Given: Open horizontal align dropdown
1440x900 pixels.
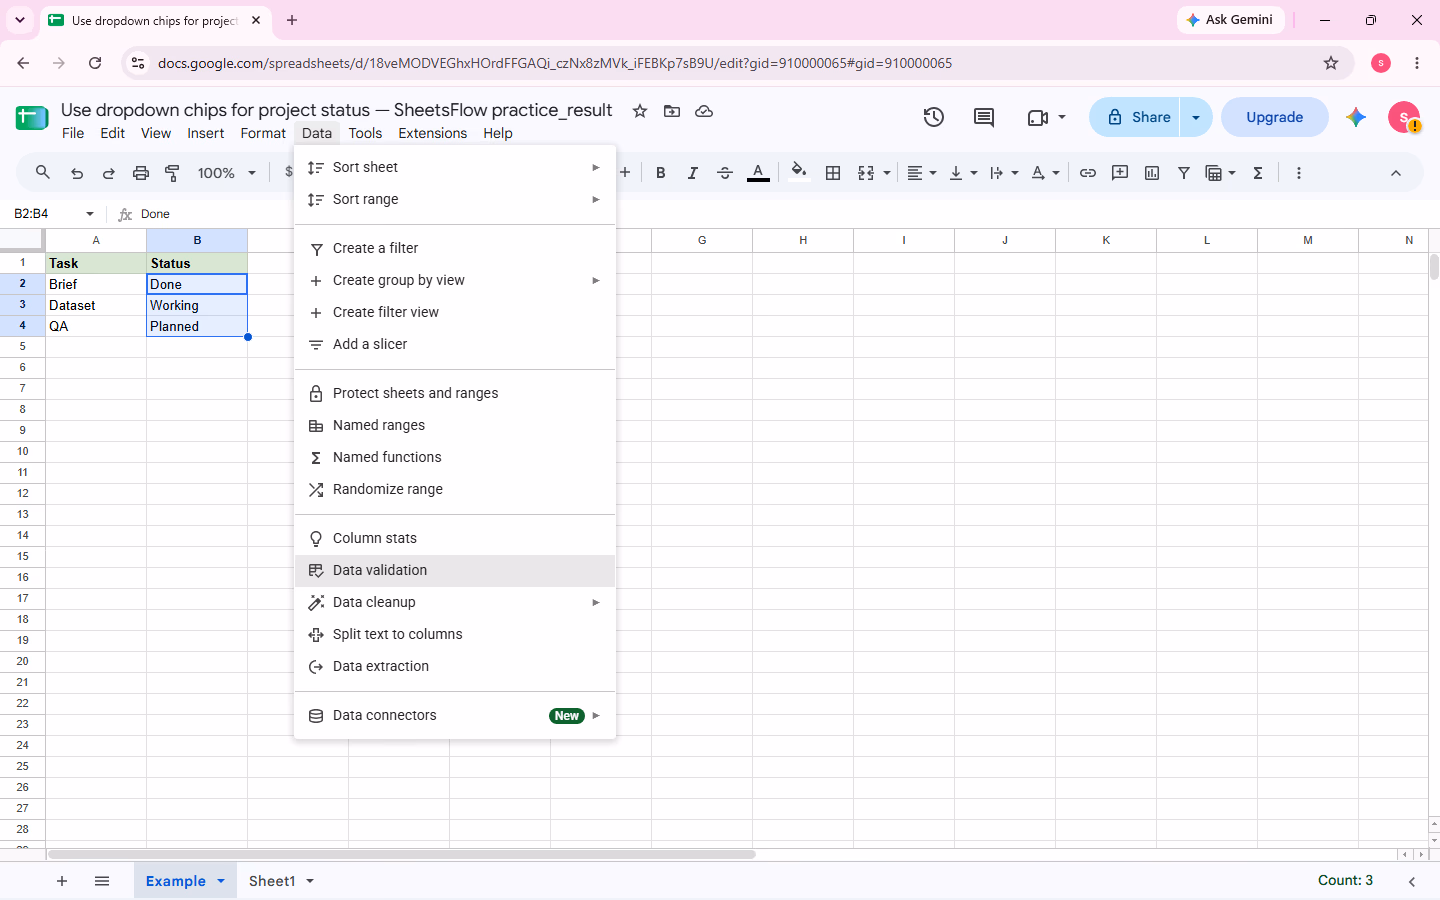Looking at the screenshot, I should (921, 173).
